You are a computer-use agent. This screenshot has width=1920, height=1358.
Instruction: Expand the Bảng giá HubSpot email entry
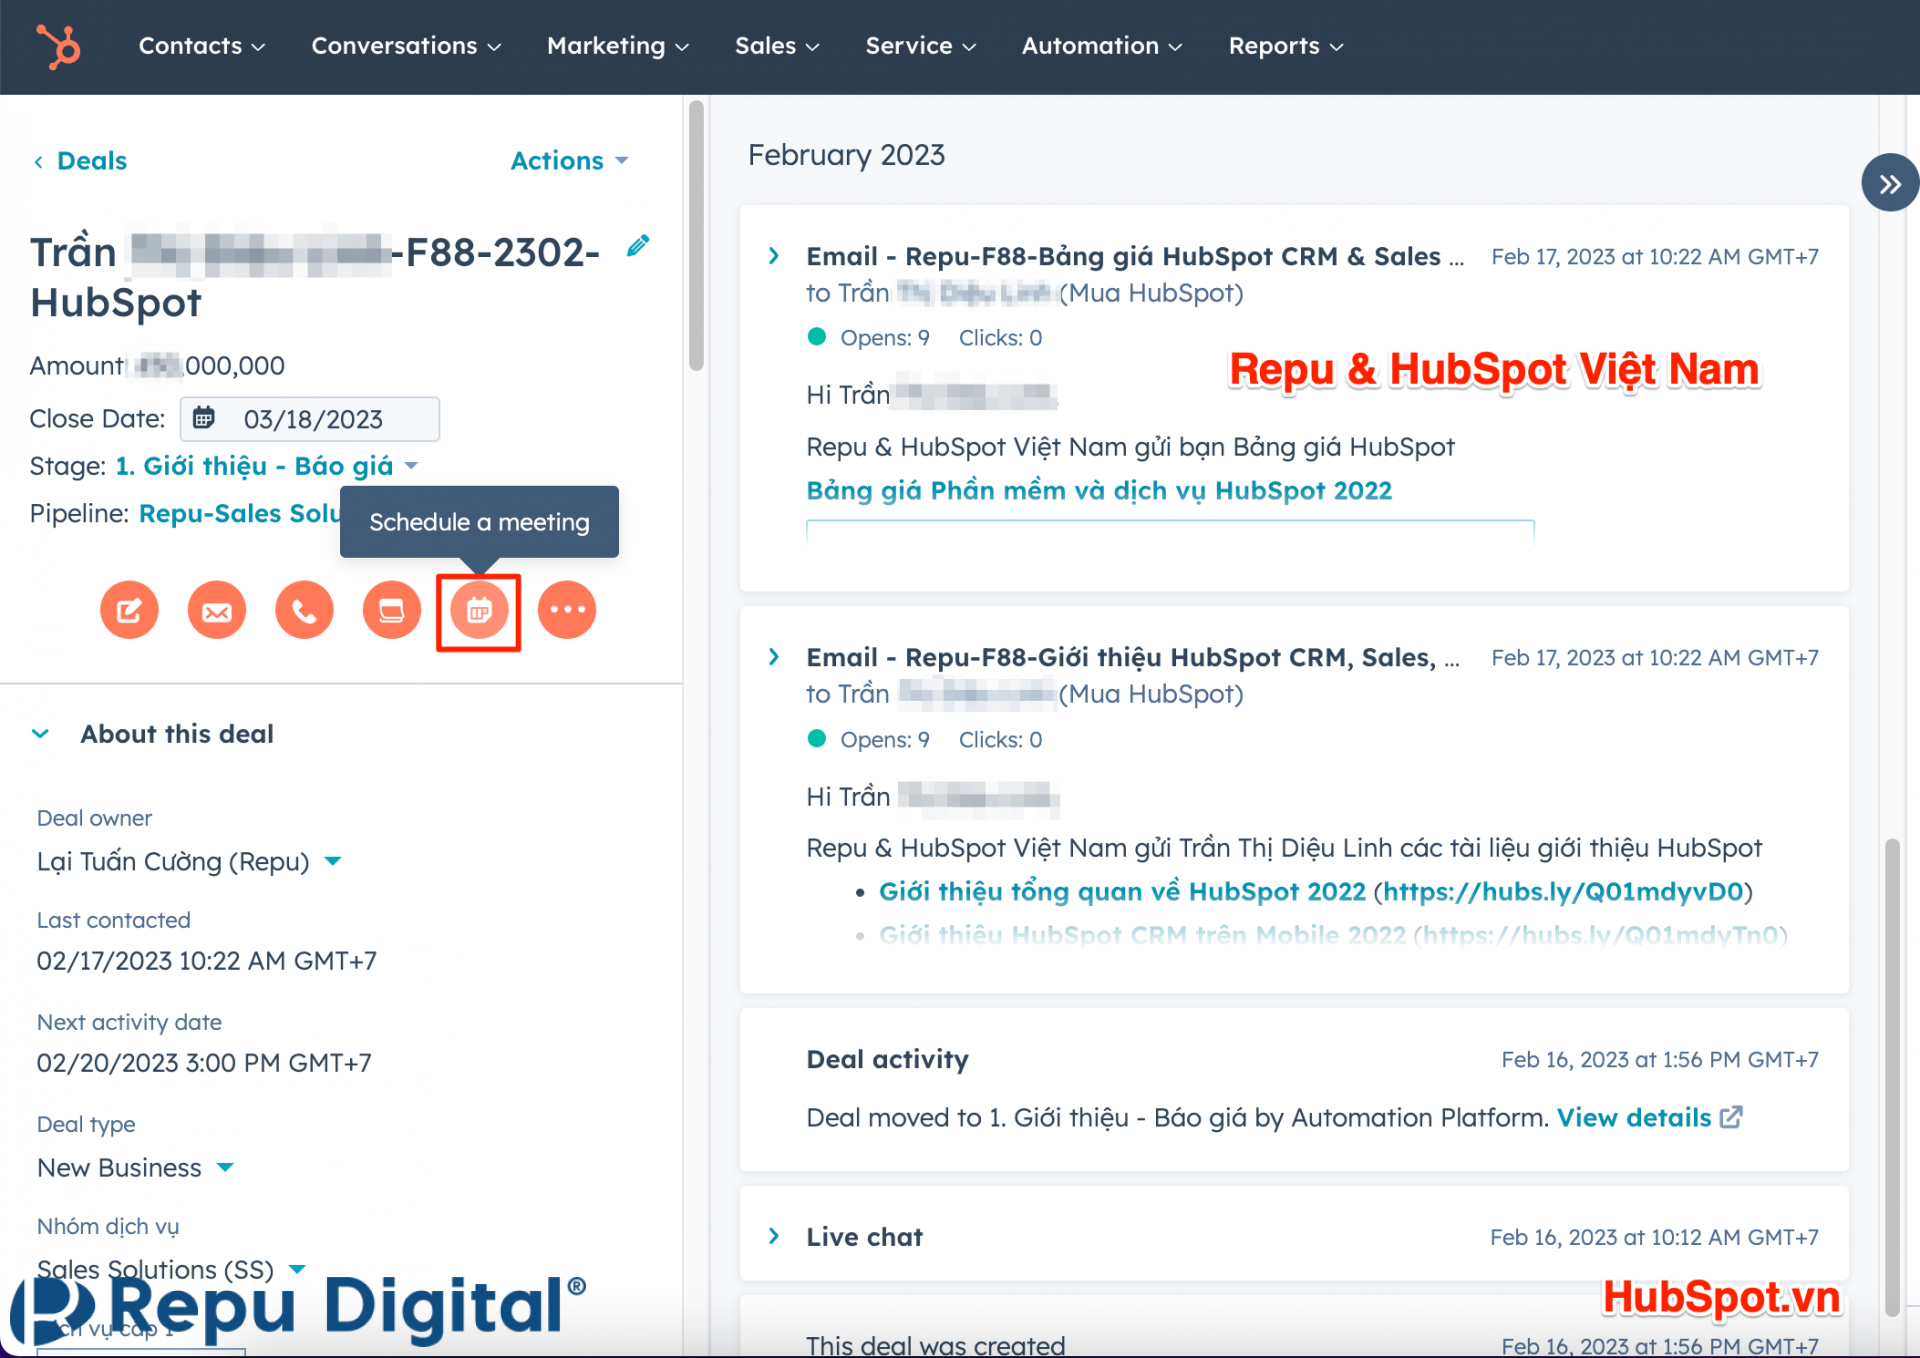pyautogui.click(x=773, y=256)
